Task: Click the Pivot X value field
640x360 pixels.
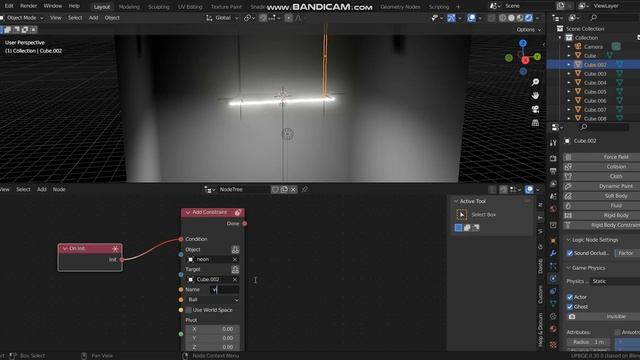Action: (x=212, y=329)
